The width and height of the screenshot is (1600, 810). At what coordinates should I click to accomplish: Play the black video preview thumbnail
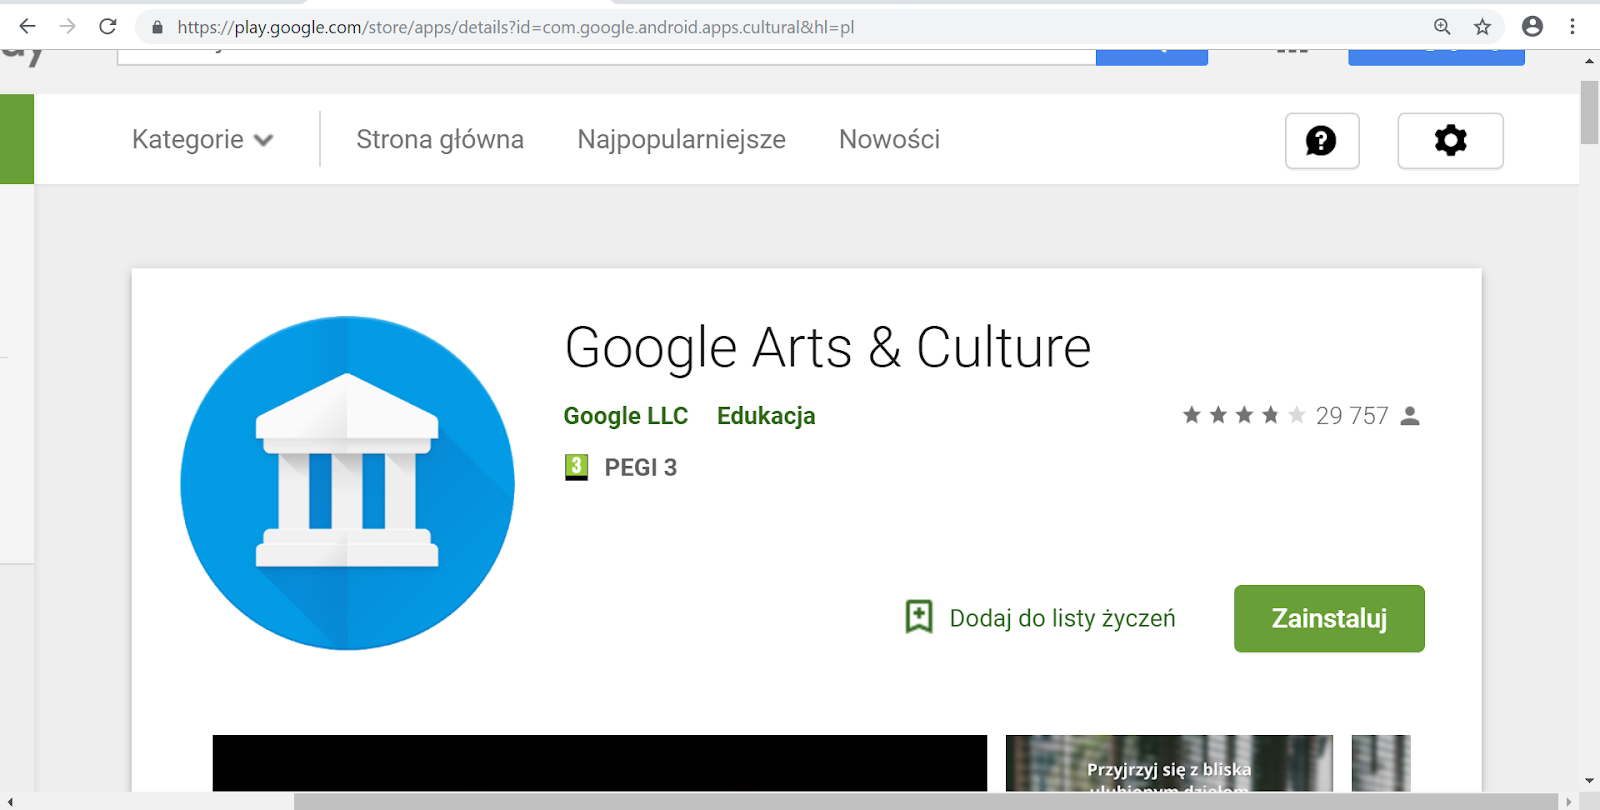pos(600,763)
